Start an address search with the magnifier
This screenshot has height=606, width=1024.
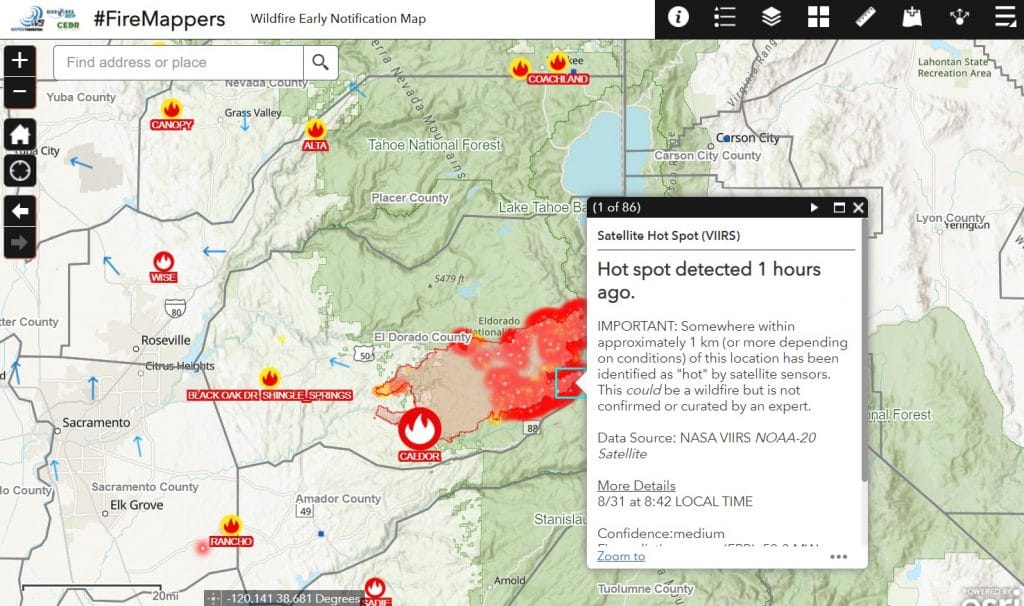pos(322,61)
